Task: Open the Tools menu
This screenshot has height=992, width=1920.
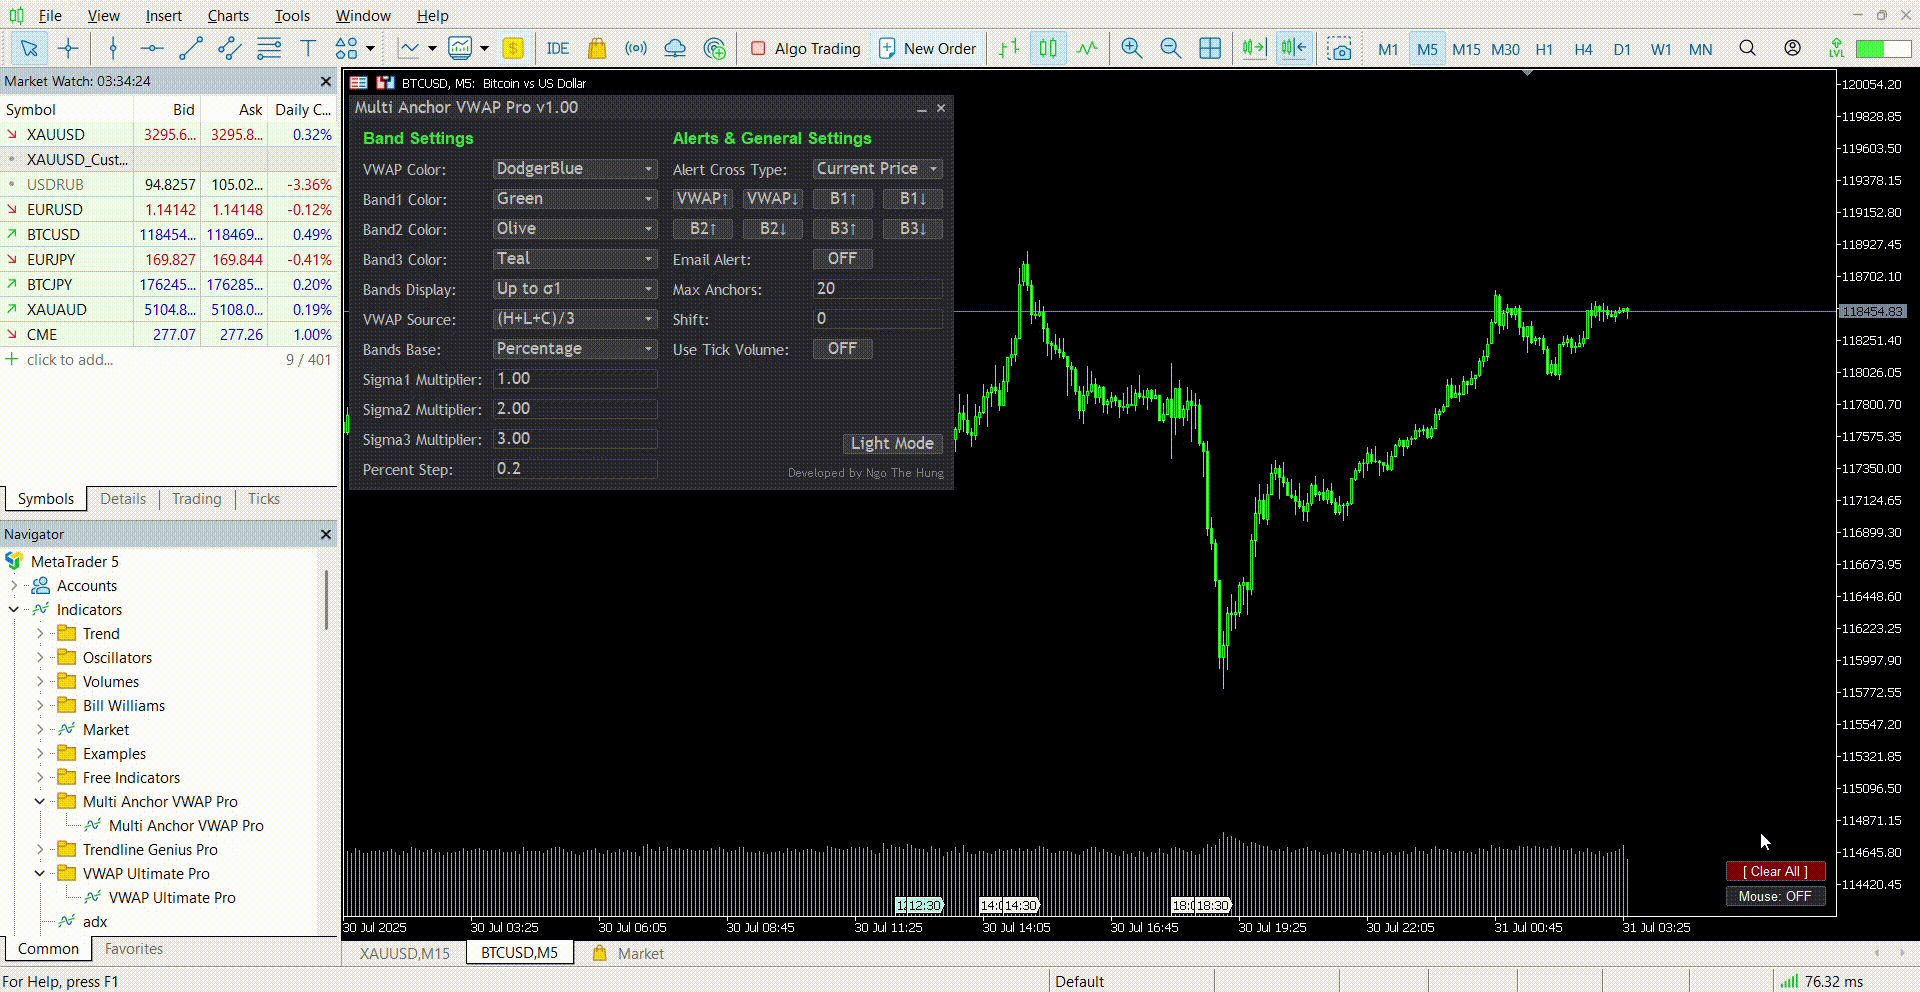Action: click(x=292, y=15)
